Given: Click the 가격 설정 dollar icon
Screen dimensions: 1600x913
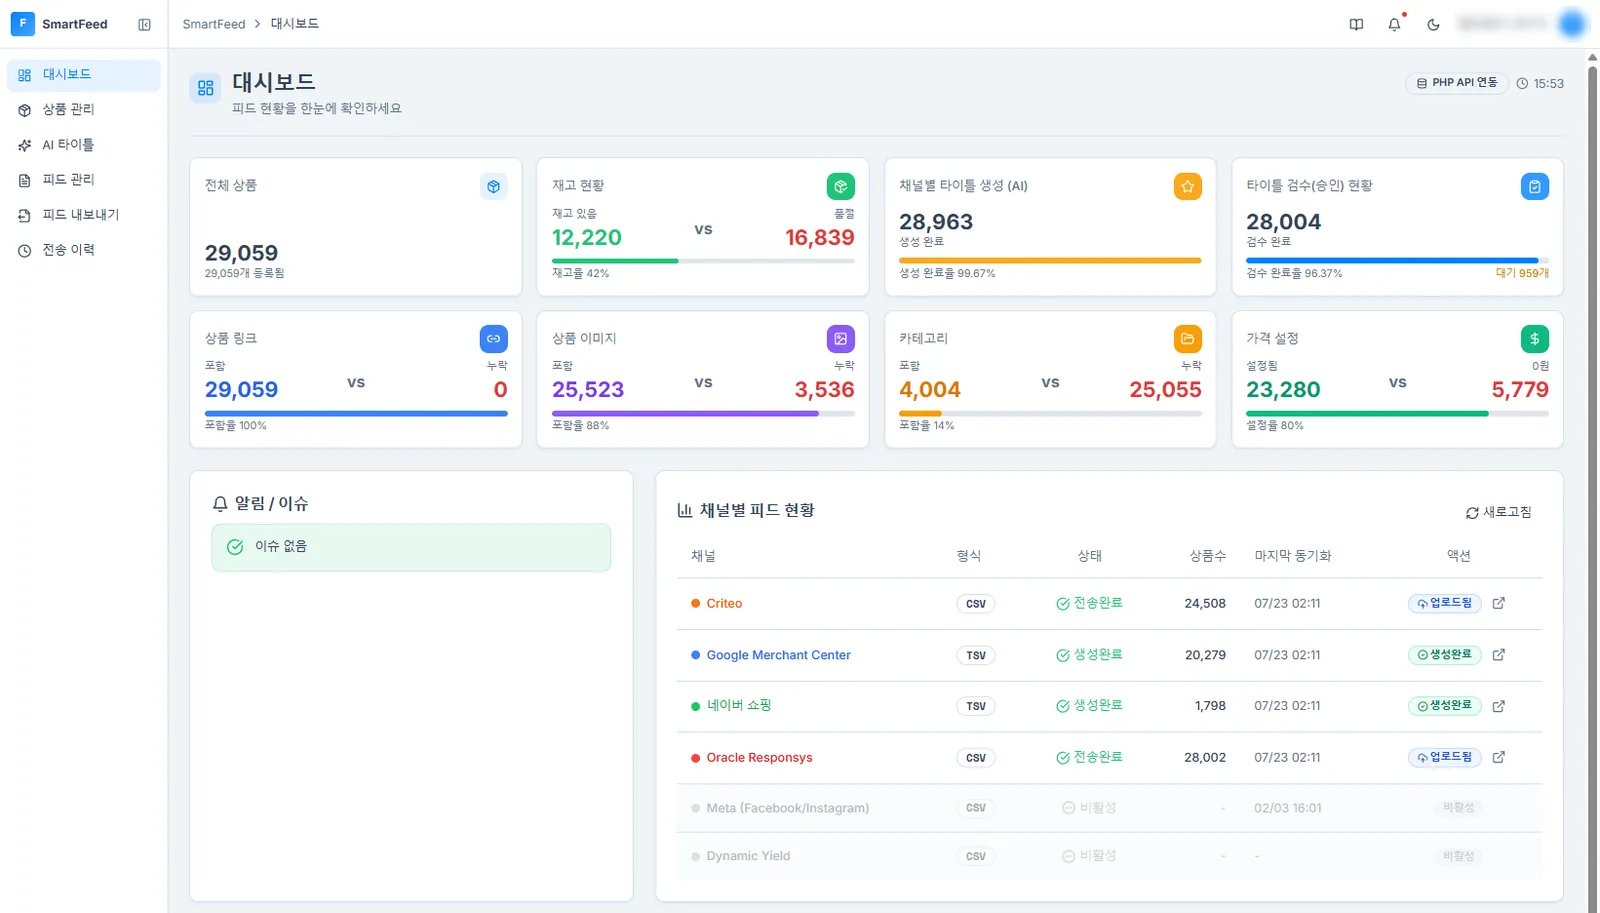Looking at the screenshot, I should click(1535, 339).
